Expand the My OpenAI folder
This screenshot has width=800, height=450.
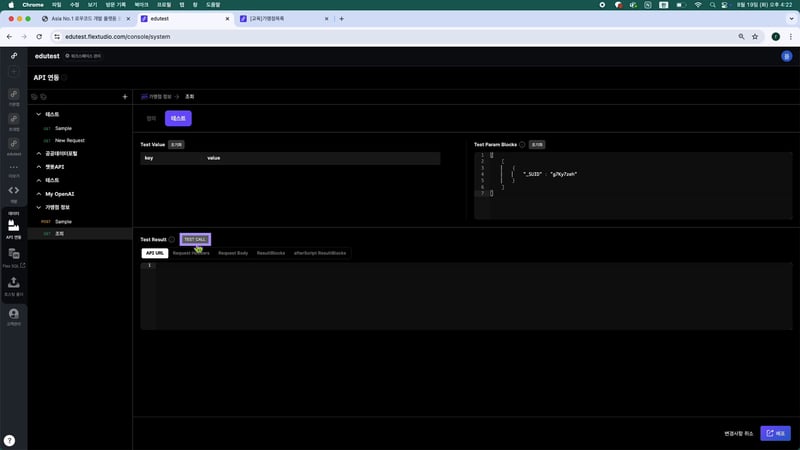pyautogui.click(x=39, y=193)
